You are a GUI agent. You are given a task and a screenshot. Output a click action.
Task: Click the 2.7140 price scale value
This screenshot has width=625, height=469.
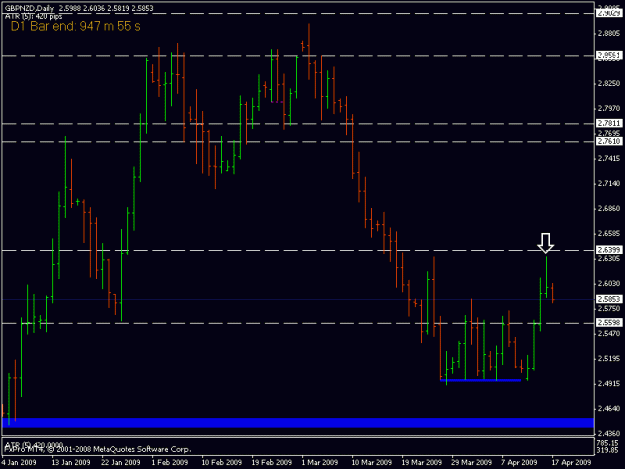pos(609,183)
